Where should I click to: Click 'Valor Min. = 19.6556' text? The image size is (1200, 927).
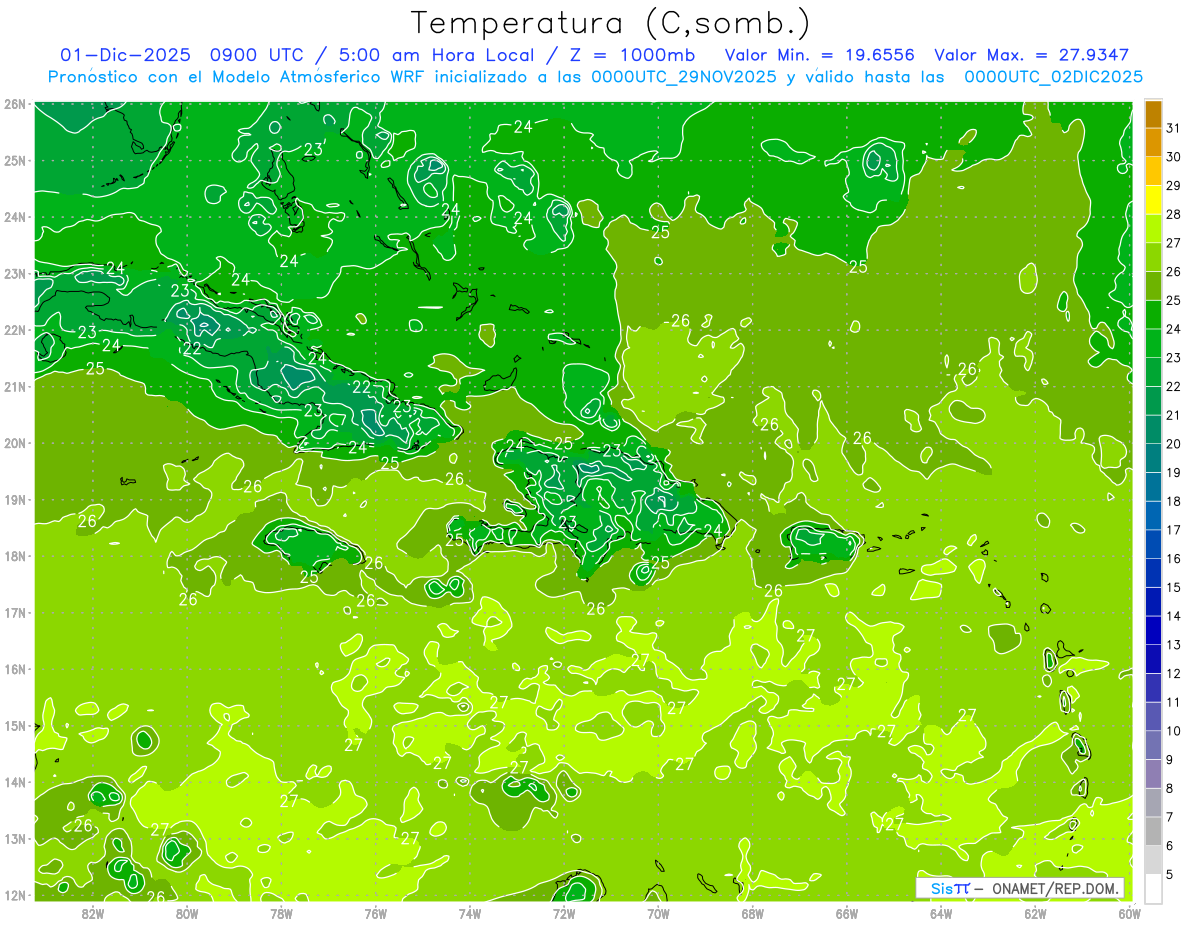point(821,55)
